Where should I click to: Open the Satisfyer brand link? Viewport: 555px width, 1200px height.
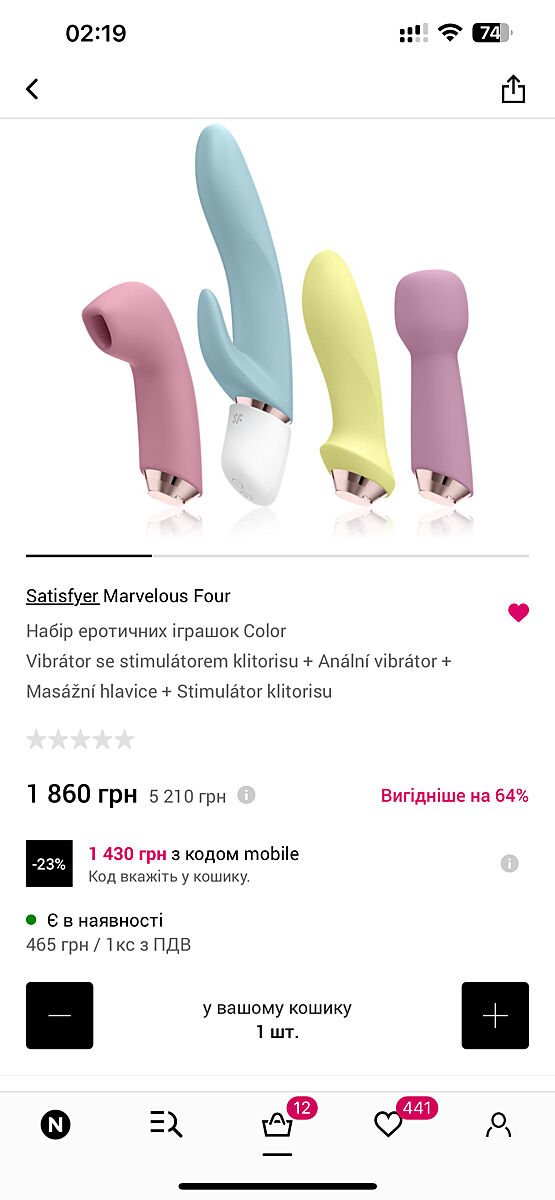(x=62, y=596)
